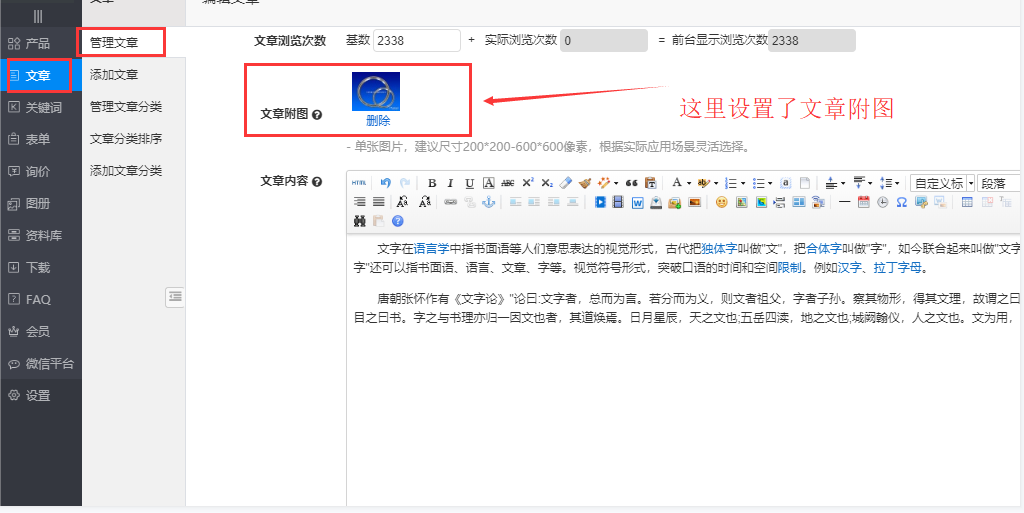Switch to HTML source view
The width and height of the screenshot is (1024, 513).
point(359,183)
